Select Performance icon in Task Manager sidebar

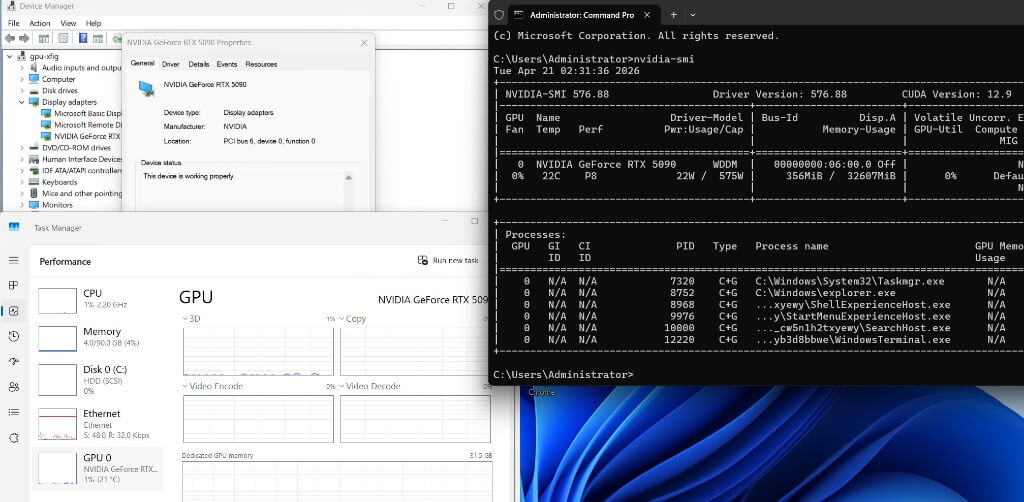(x=14, y=311)
